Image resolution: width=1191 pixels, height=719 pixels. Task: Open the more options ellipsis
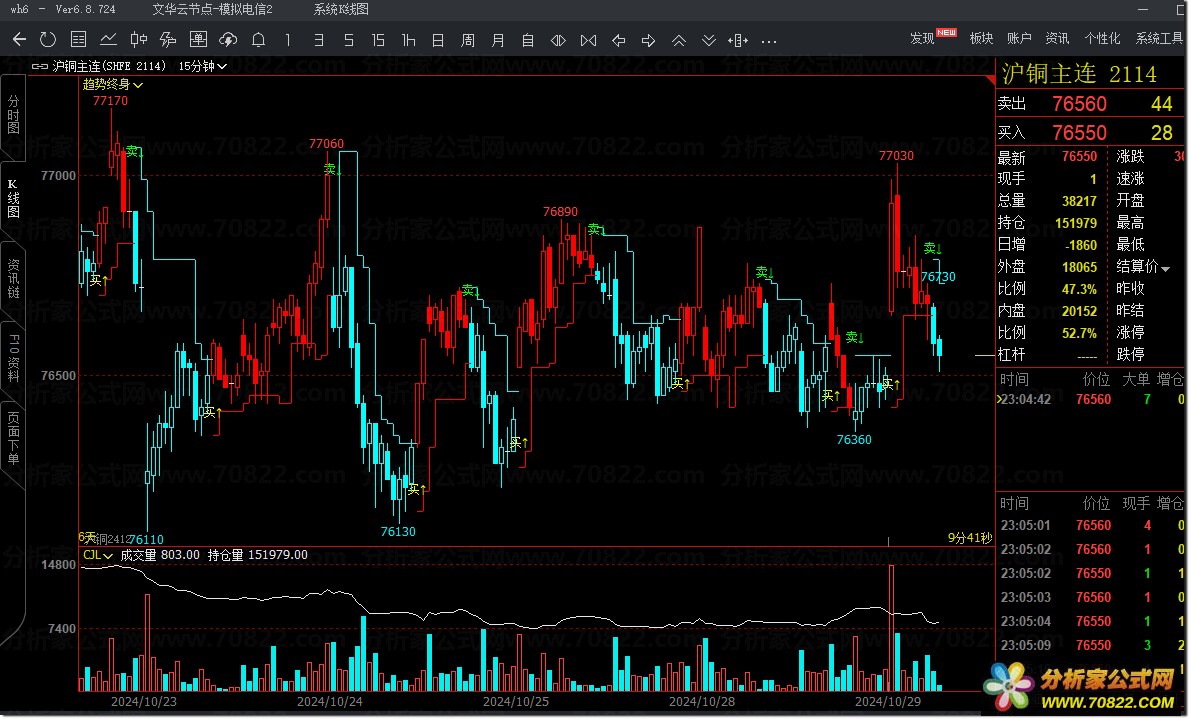click(x=769, y=41)
